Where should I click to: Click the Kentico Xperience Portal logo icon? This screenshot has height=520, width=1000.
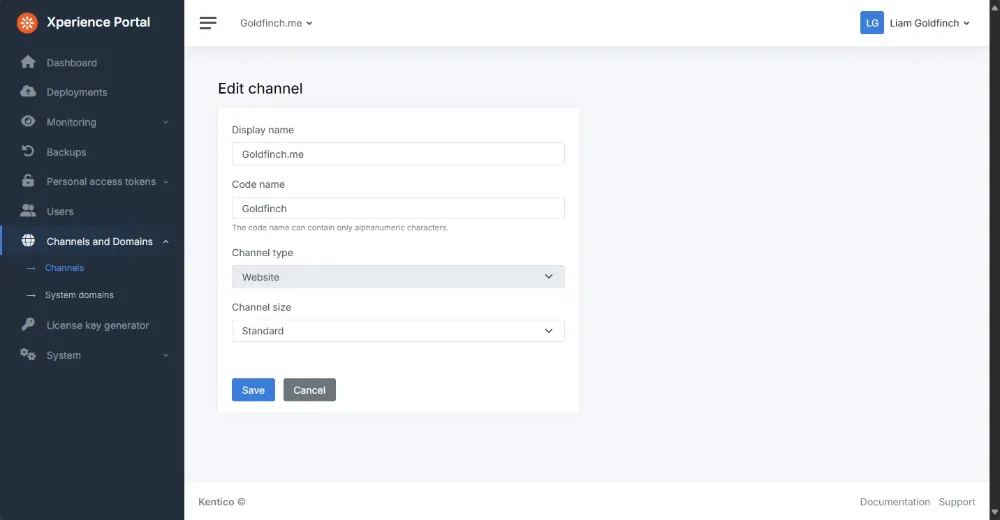[x=27, y=23]
